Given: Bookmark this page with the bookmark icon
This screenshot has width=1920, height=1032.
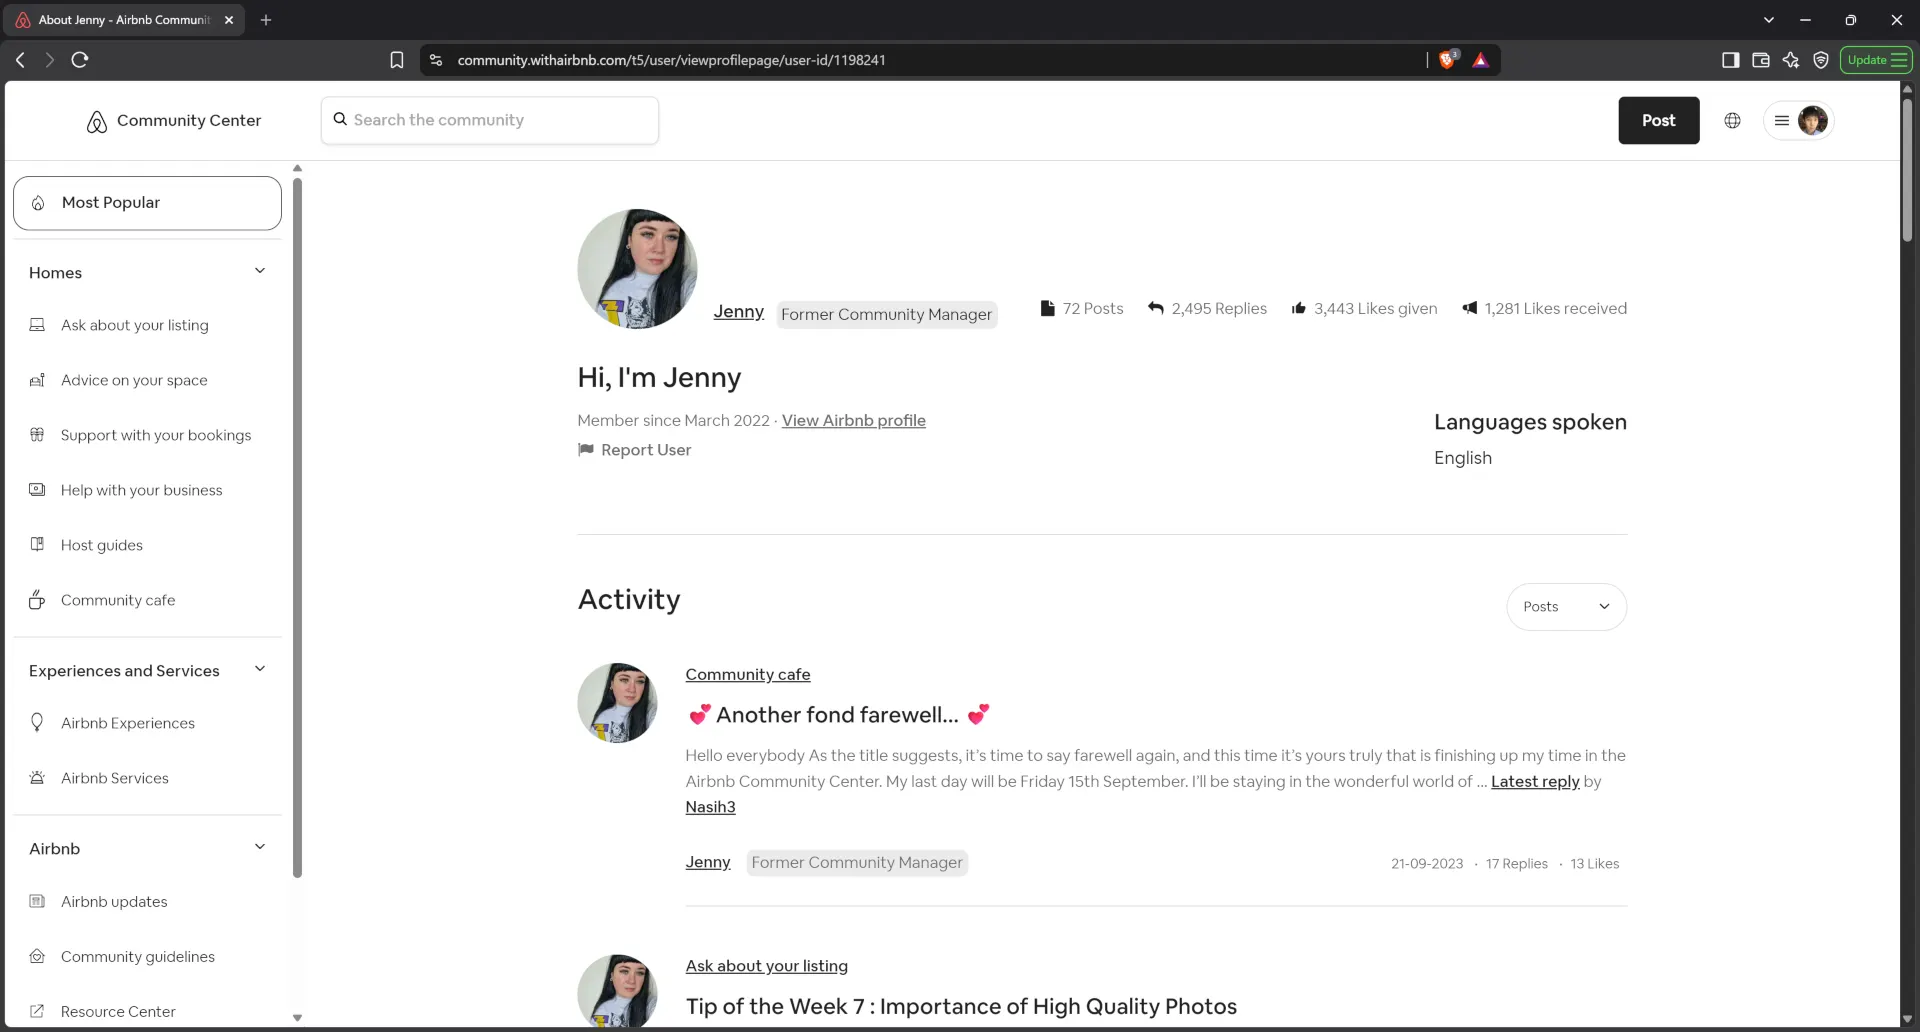Looking at the screenshot, I should pos(397,60).
